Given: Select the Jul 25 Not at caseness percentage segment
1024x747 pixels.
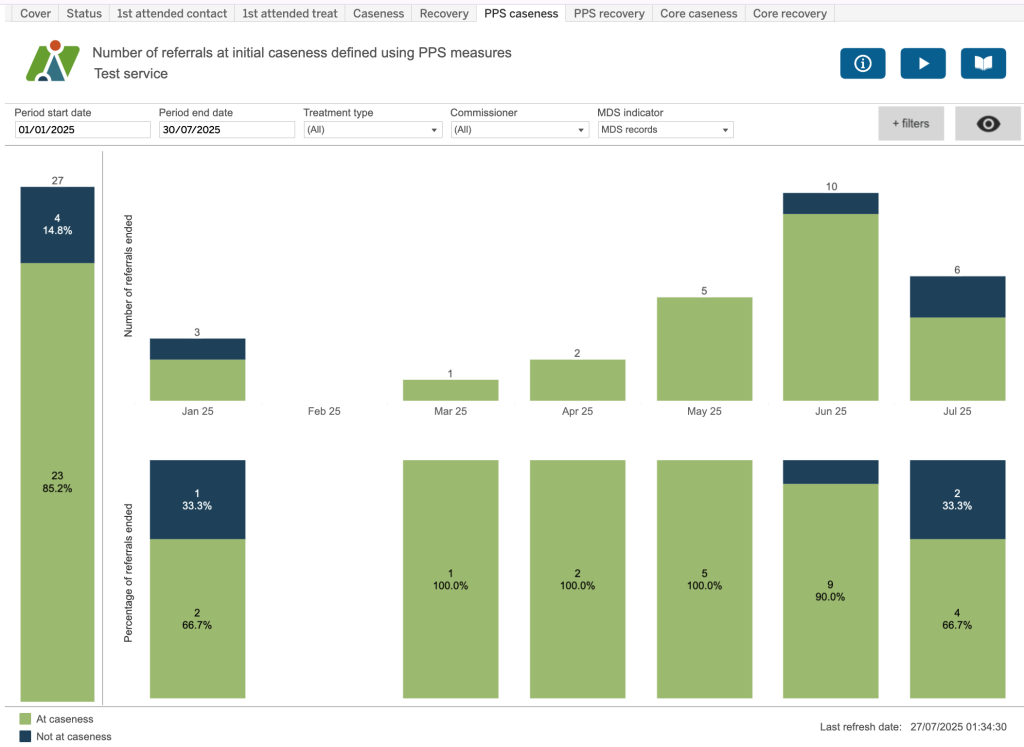Looking at the screenshot, I should coord(957,499).
